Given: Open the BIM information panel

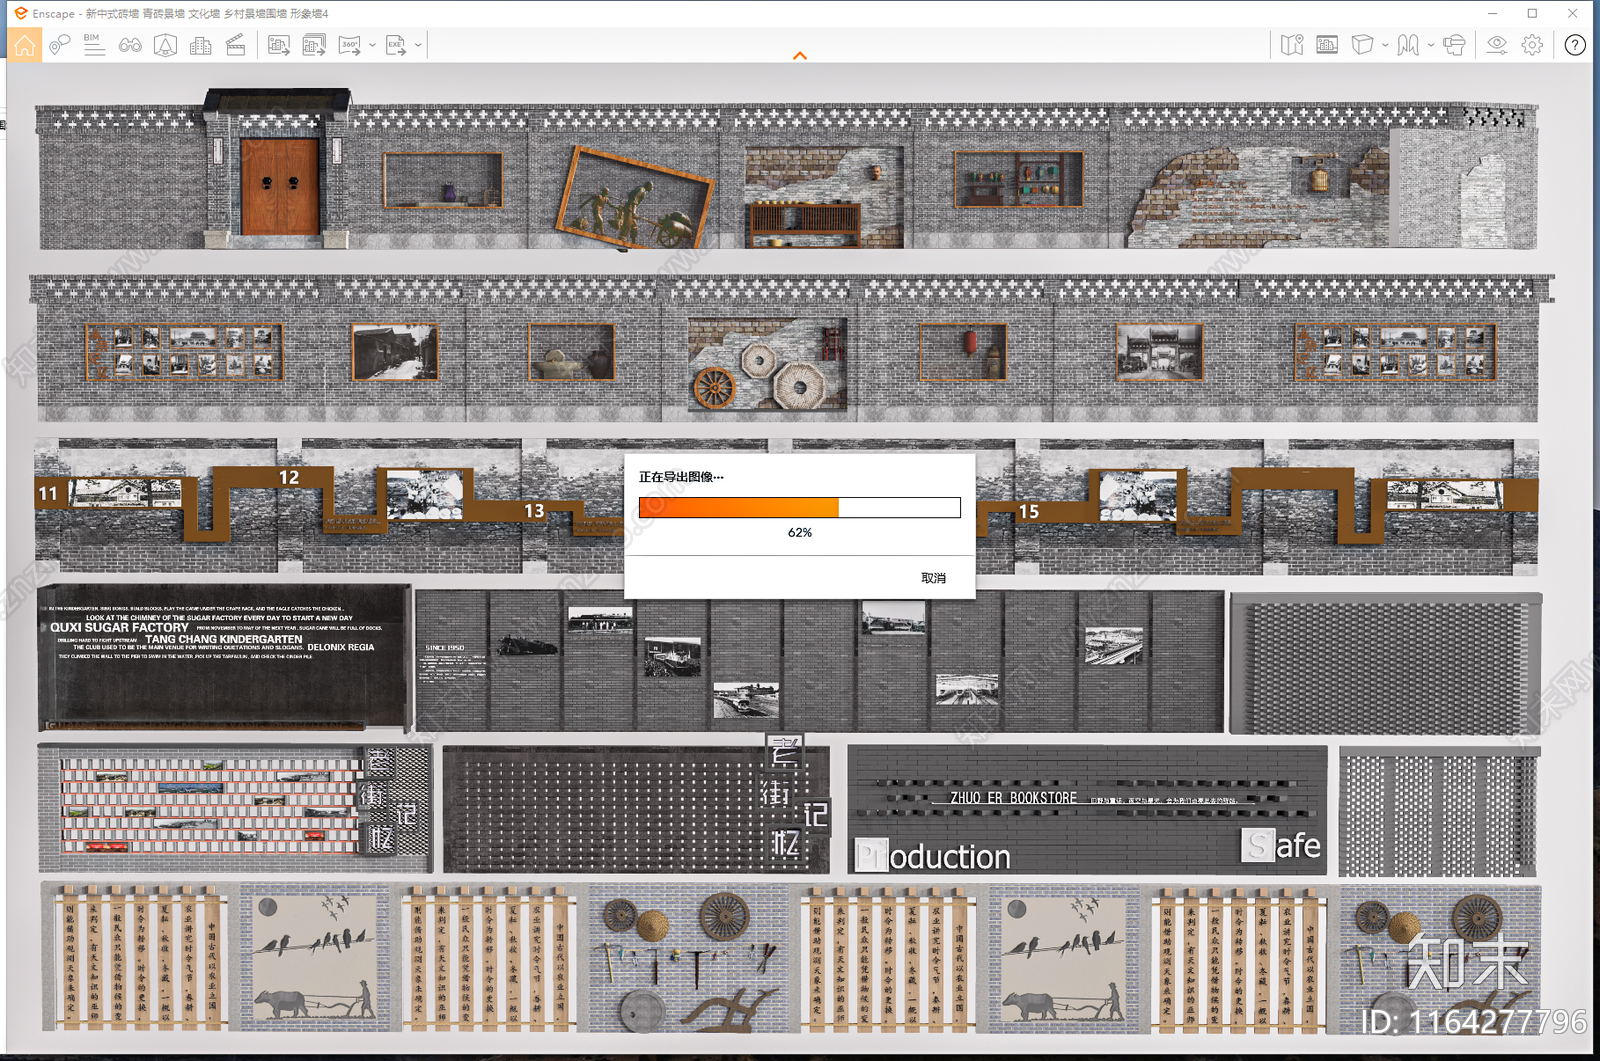Looking at the screenshot, I should pos(94,45).
